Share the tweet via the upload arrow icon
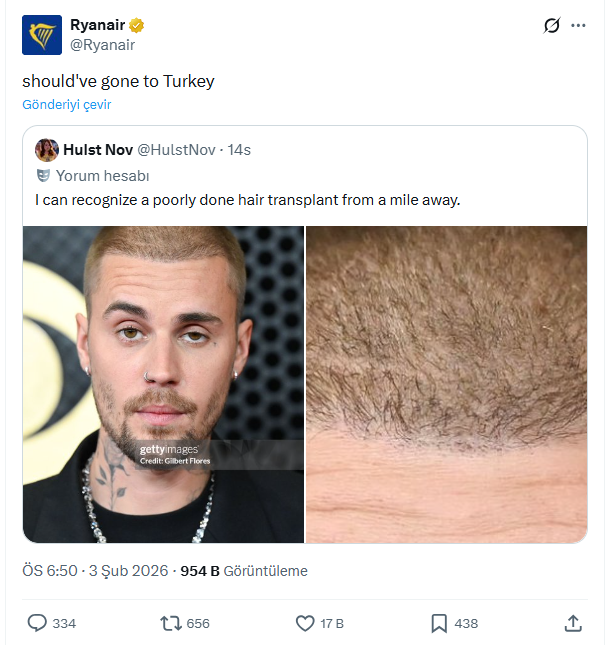This screenshot has height=645, width=608. (573, 623)
